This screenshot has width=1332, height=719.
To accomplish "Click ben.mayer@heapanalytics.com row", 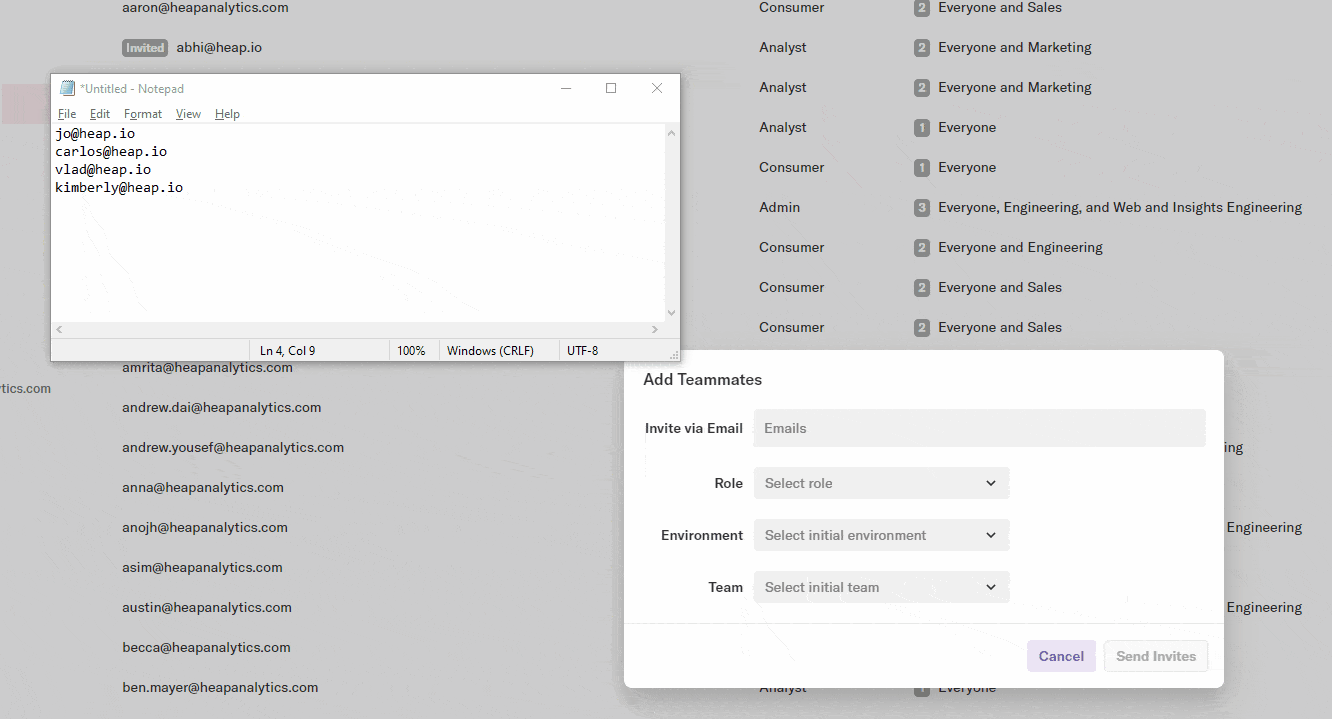I will pos(220,687).
